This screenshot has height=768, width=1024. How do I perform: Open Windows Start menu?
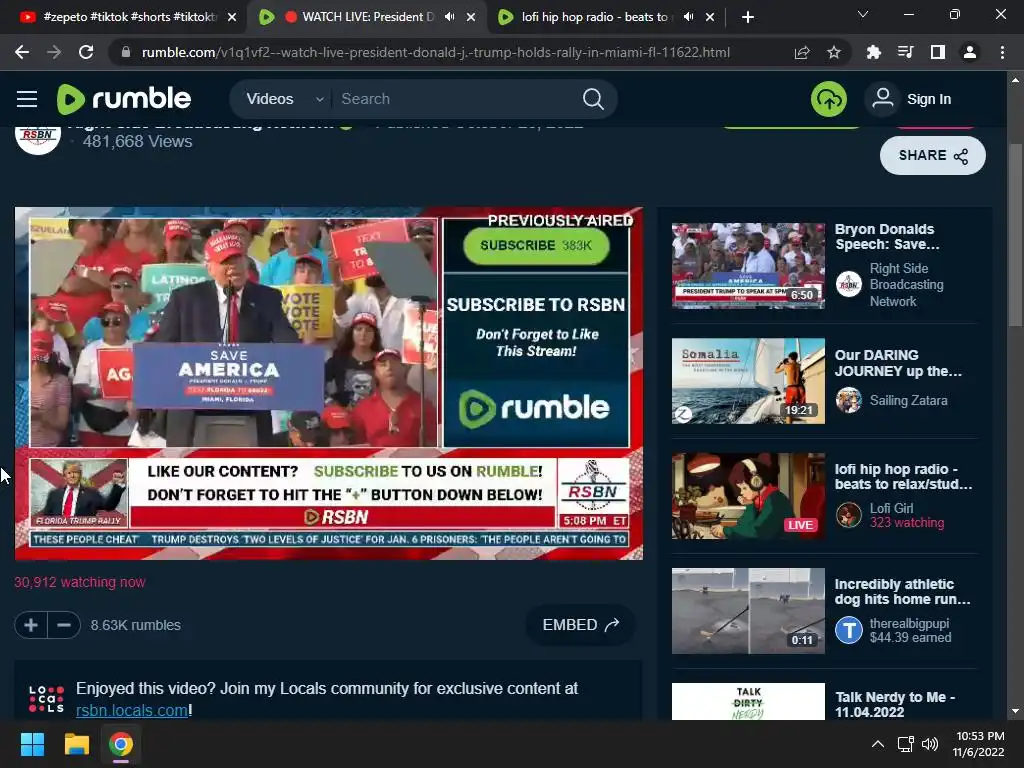33,744
